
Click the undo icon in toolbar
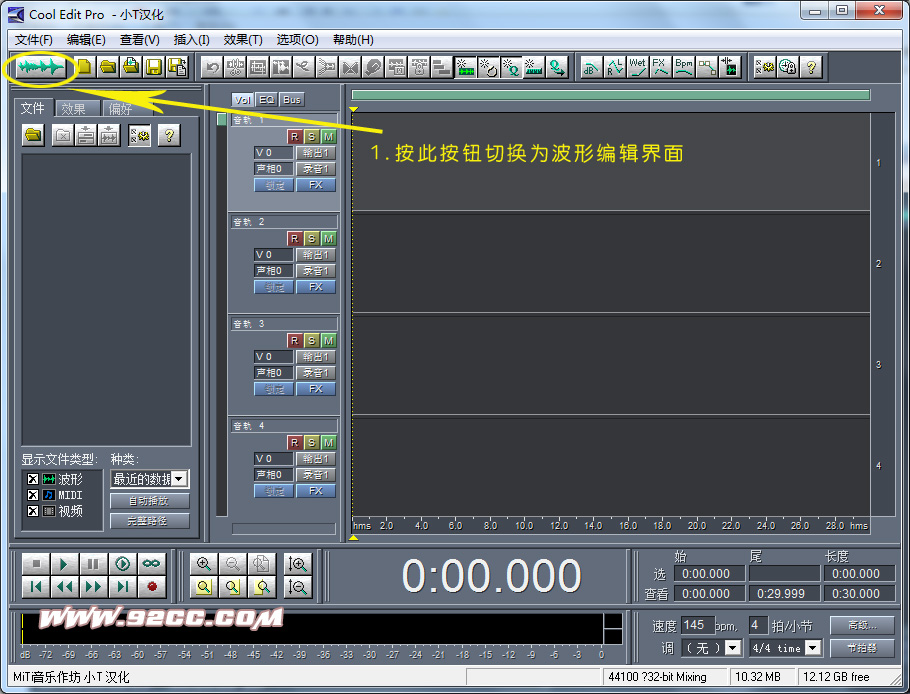pyautogui.click(x=212, y=67)
